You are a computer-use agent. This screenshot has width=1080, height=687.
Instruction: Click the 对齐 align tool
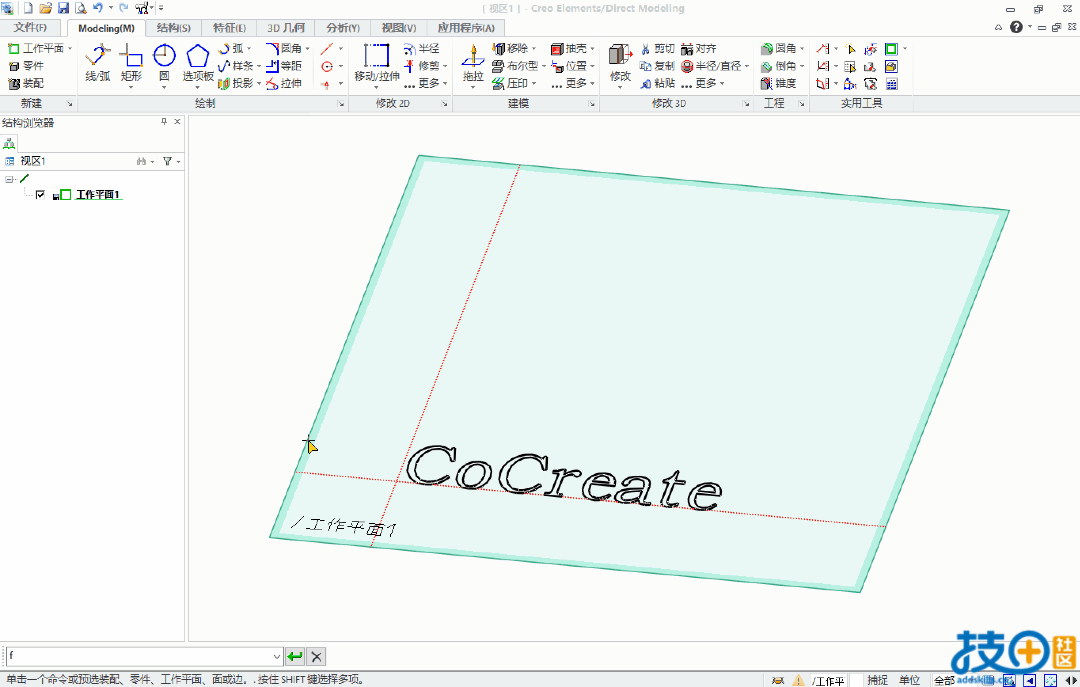(x=698, y=48)
